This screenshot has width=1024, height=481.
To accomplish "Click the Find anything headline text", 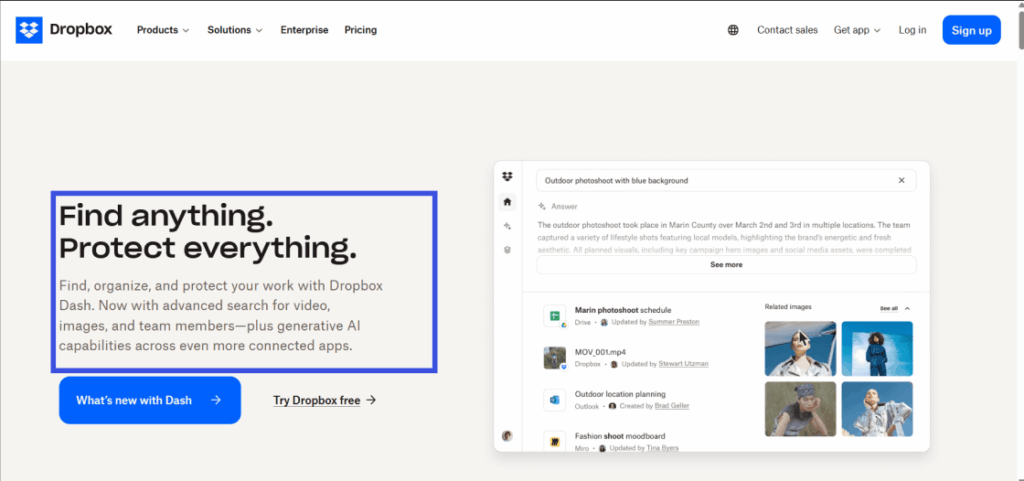I will click(166, 215).
